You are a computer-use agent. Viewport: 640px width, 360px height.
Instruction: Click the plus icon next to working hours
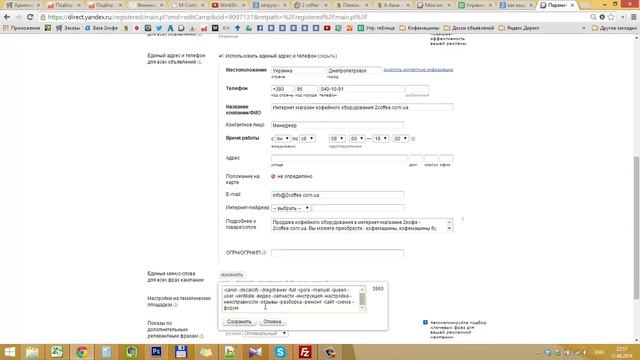click(x=413, y=139)
